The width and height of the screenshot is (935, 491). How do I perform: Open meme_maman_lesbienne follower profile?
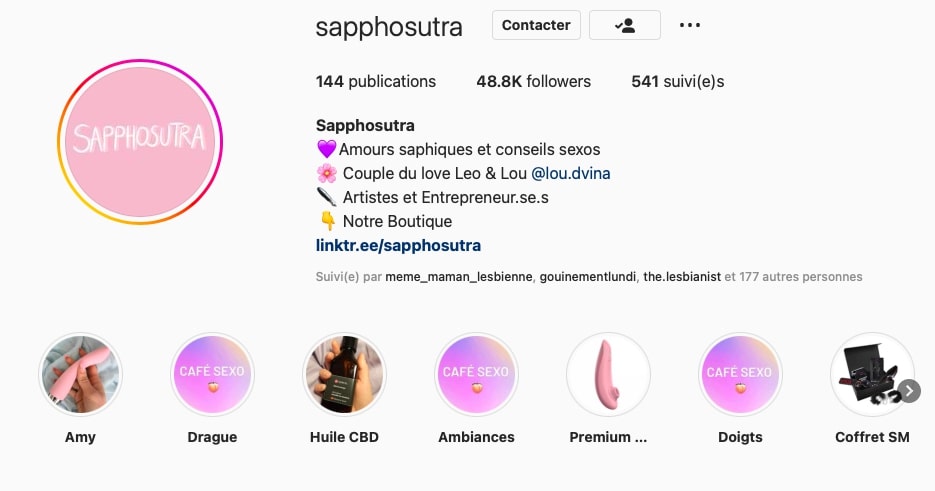click(x=459, y=277)
